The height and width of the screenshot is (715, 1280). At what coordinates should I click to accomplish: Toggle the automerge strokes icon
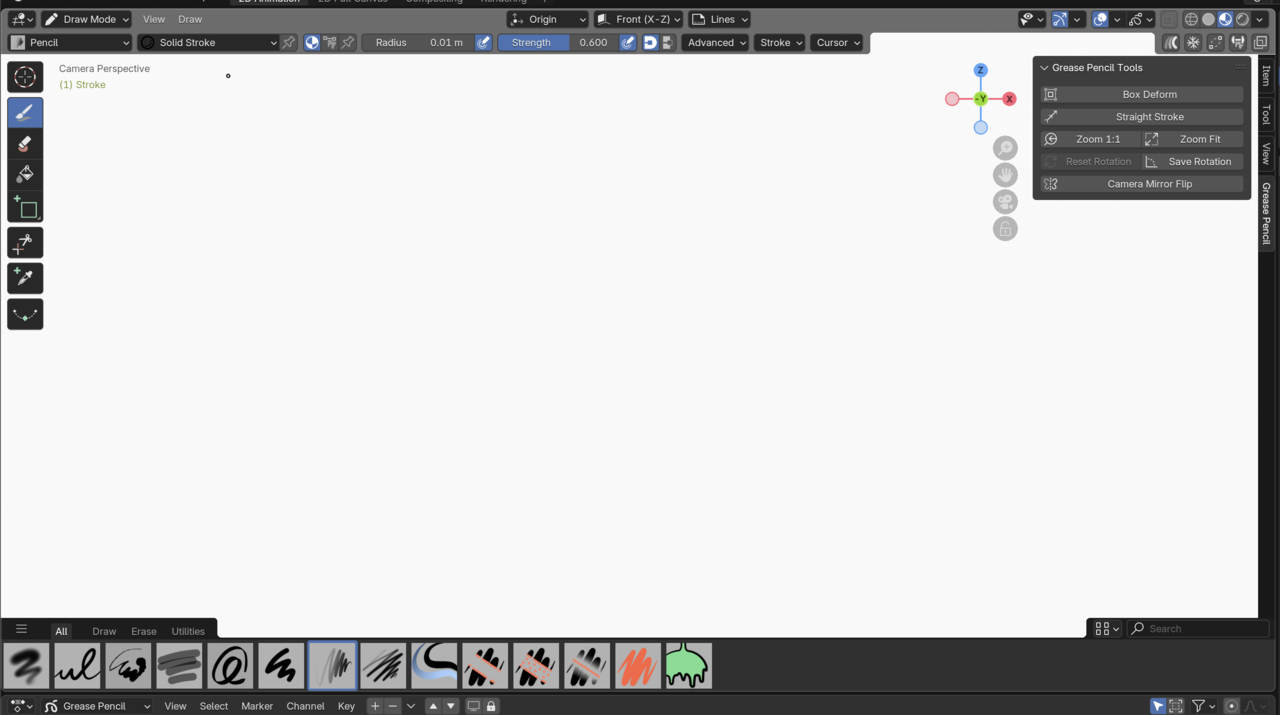coord(1238,43)
